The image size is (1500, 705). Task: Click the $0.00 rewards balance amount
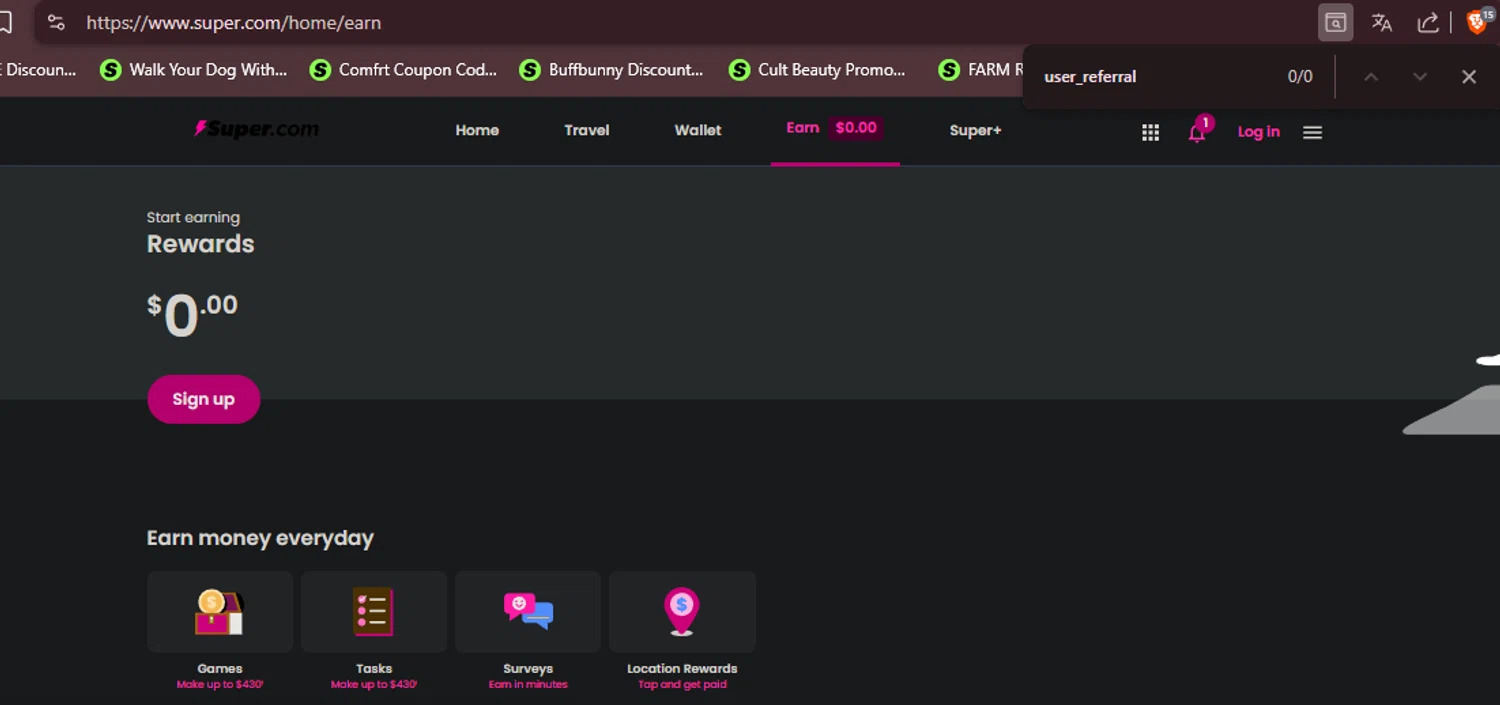tap(193, 315)
